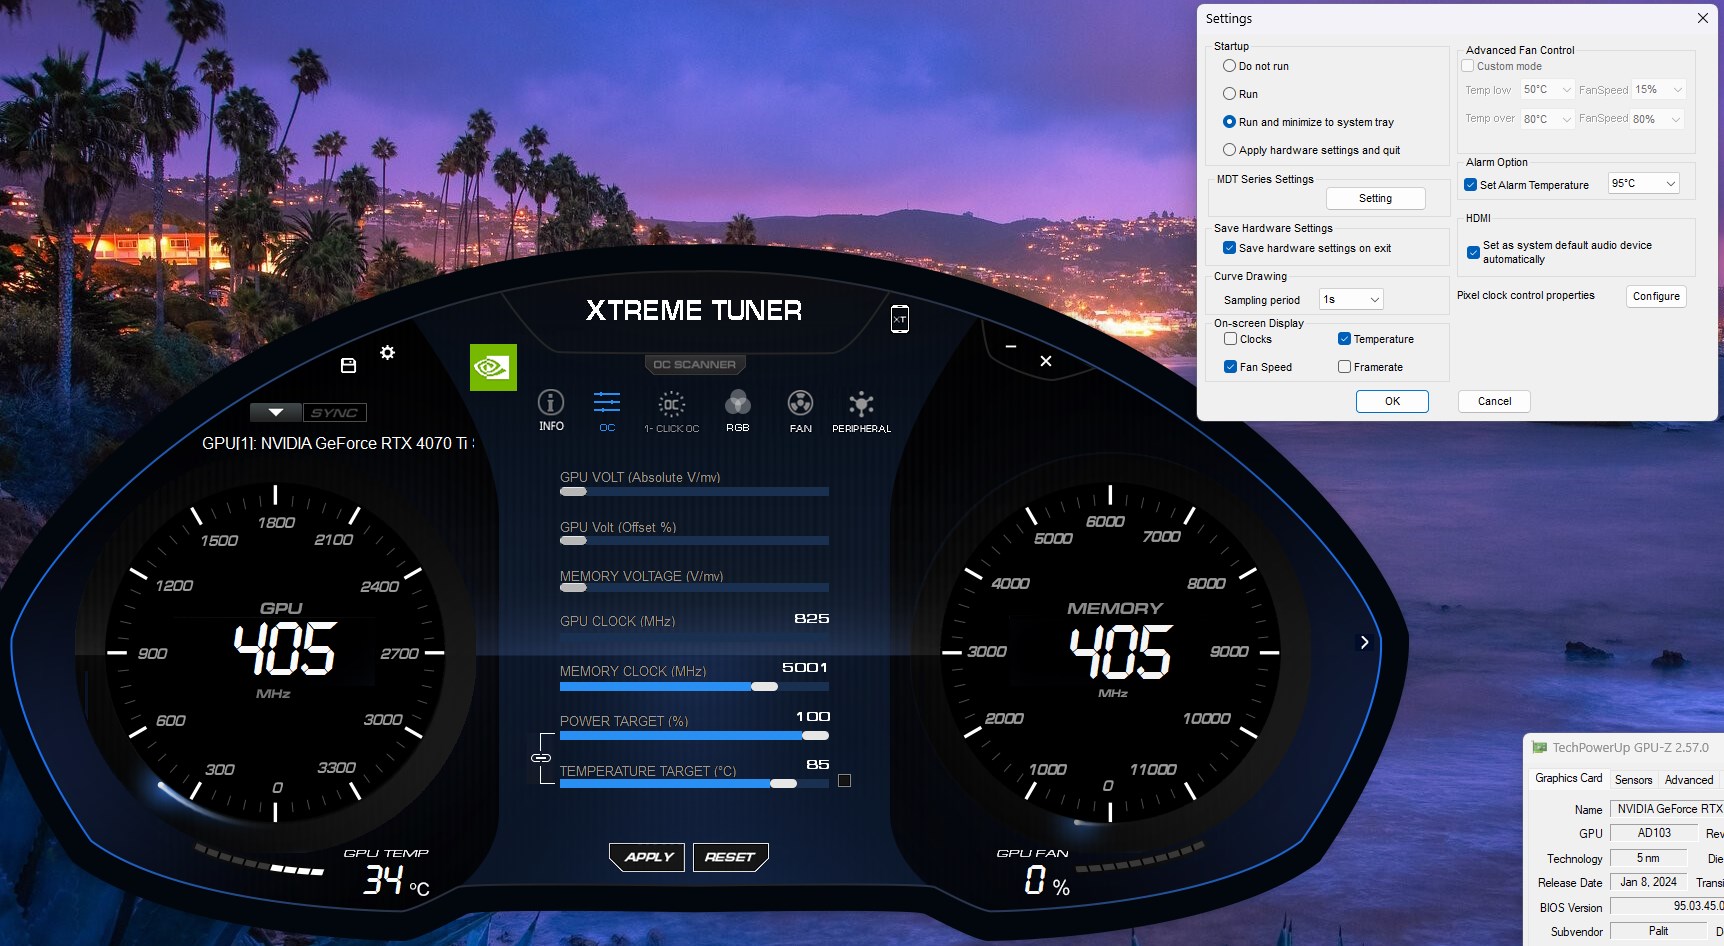Click the SYNC button
The width and height of the screenshot is (1724, 946).
(334, 412)
